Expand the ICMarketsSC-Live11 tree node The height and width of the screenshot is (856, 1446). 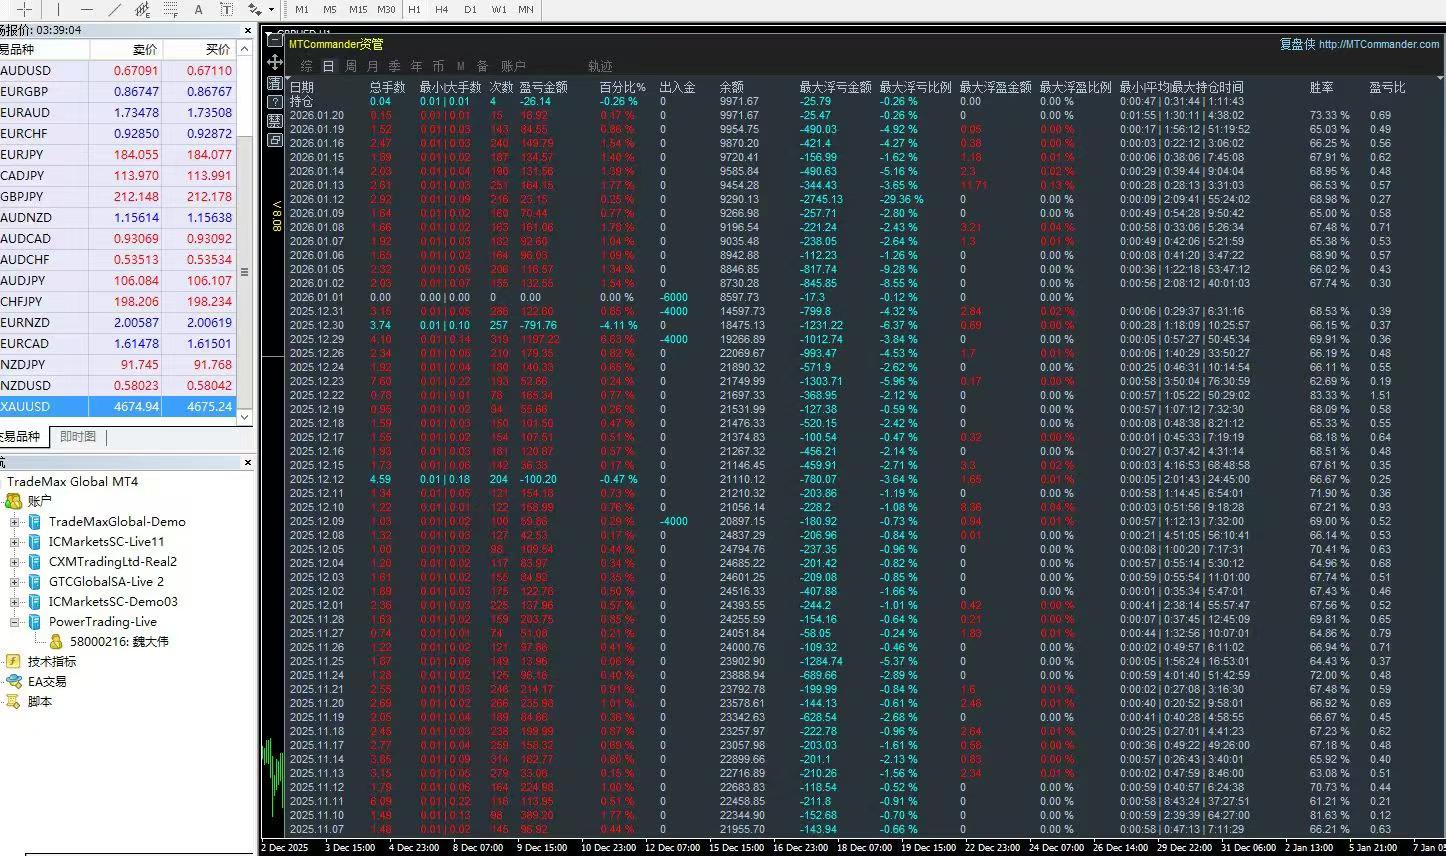point(15,542)
